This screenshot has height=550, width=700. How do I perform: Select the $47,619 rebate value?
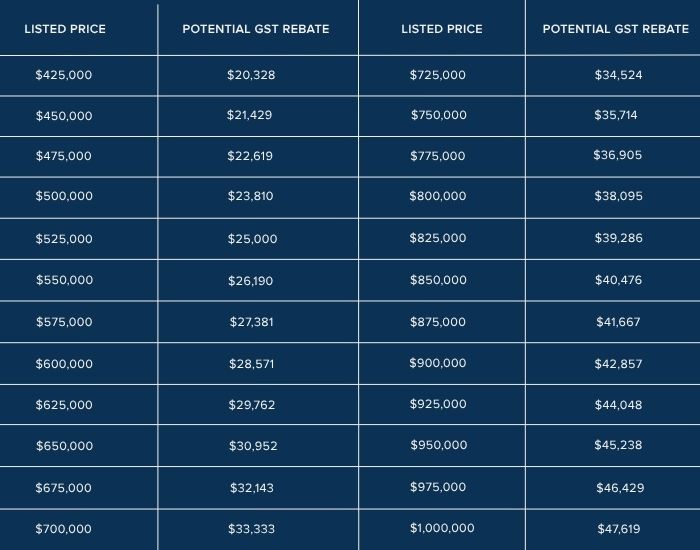pos(617,529)
